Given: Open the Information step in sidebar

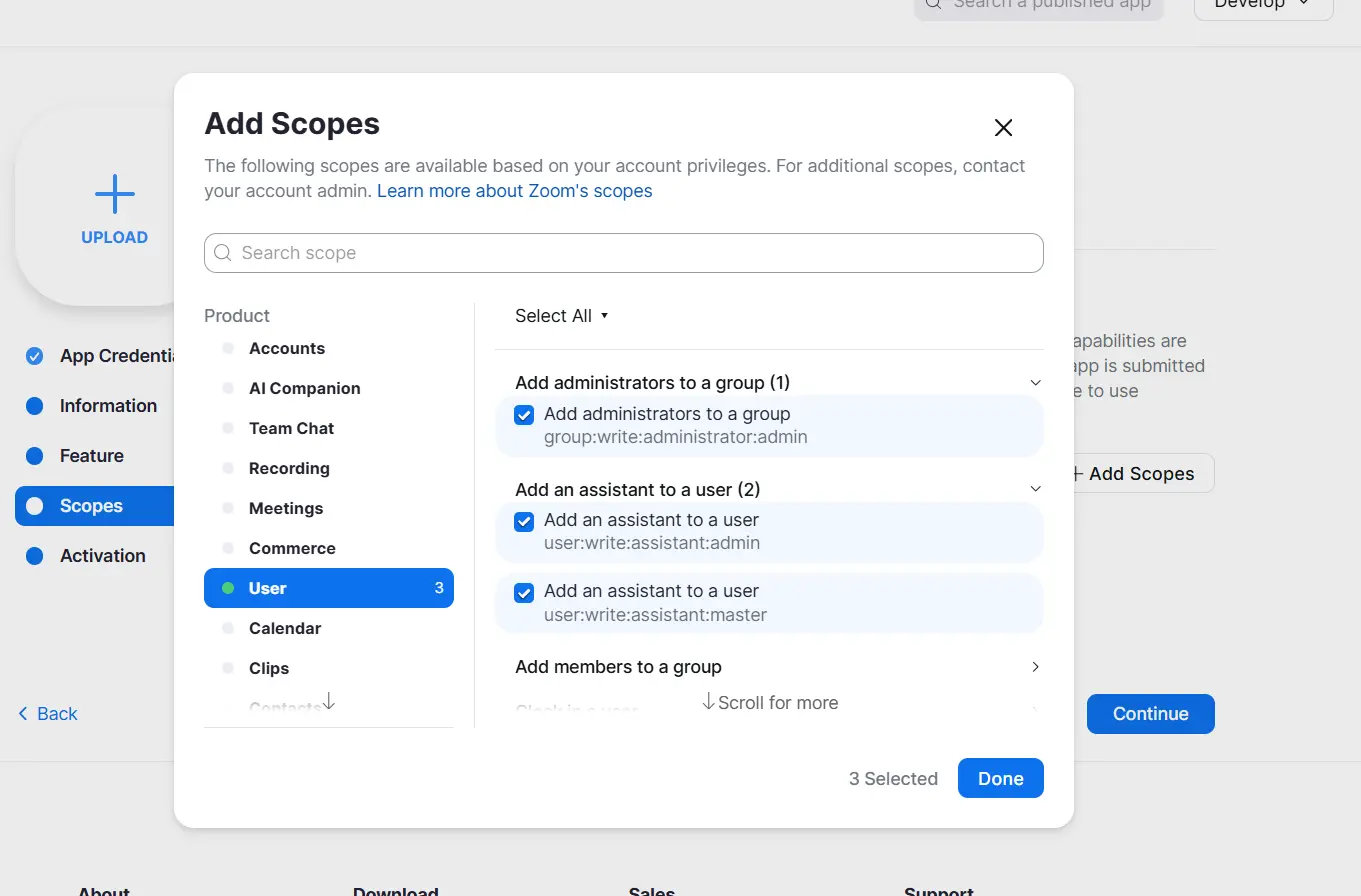Looking at the screenshot, I should pos(108,405).
